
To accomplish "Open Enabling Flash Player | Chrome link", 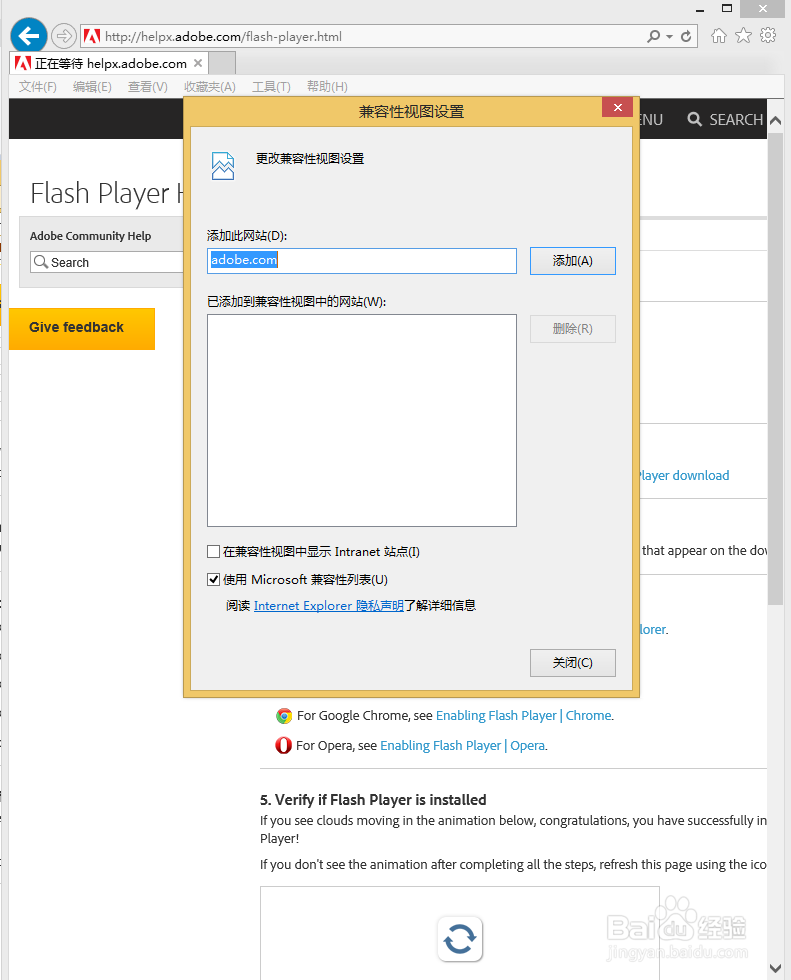I will tap(524, 716).
